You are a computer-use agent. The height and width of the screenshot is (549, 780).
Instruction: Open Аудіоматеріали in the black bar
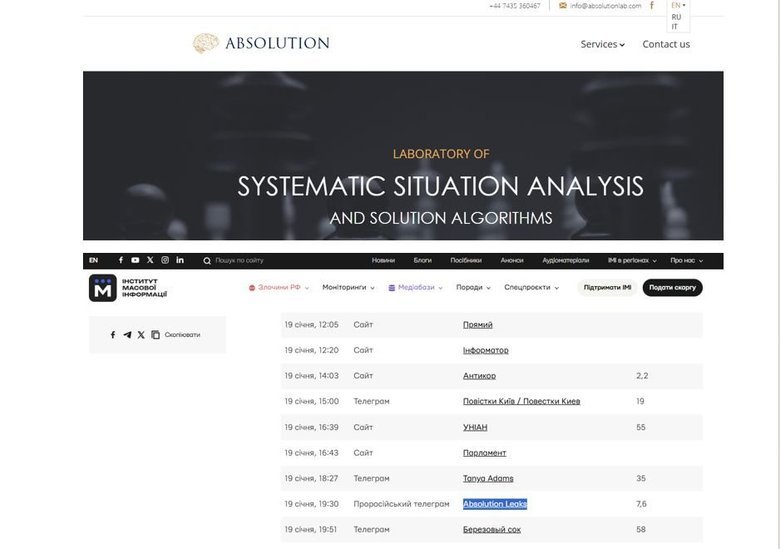tap(566, 260)
